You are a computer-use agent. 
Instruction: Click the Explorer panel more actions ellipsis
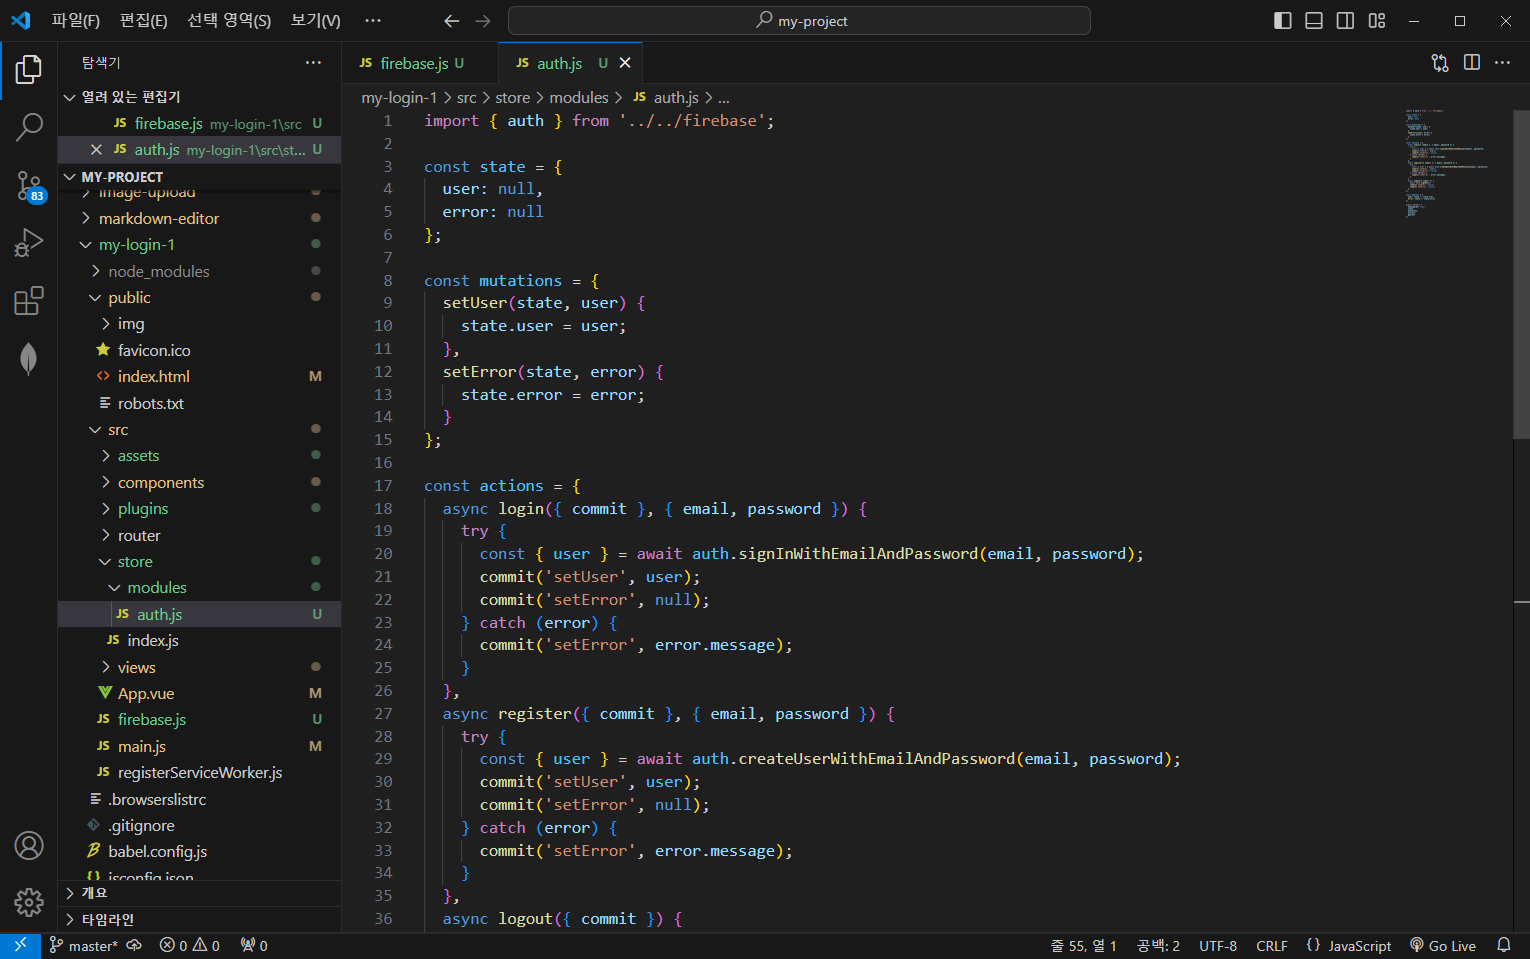click(314, 62)
